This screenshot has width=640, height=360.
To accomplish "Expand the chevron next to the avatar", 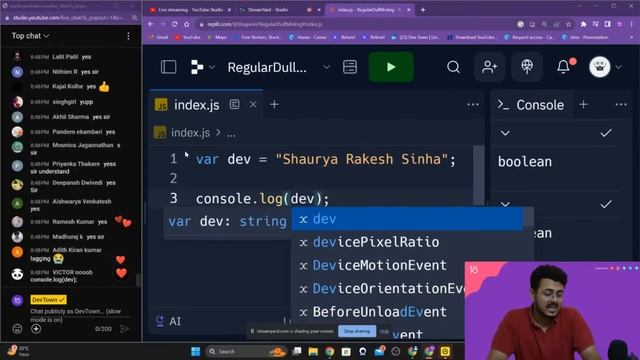I will tap(619, 67).
